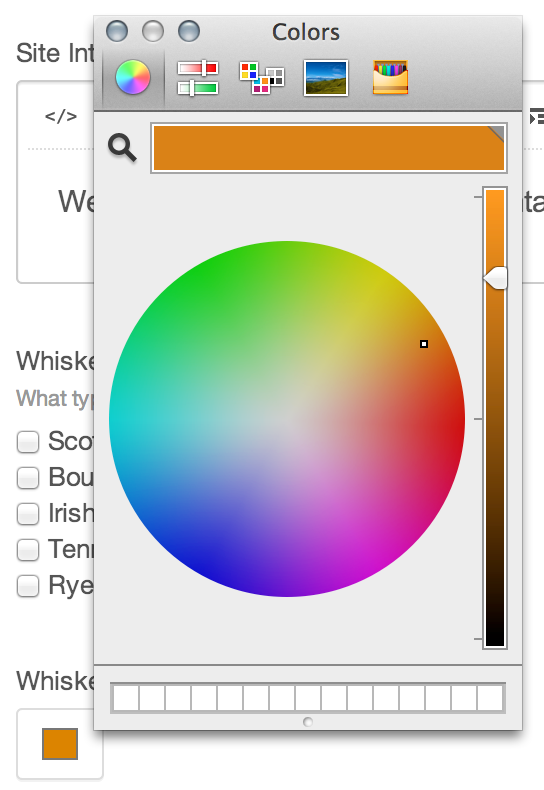The height and width of the screenshot is (790, 544).
Task: Click the first empty saved swatch cell
Action: 126,698
